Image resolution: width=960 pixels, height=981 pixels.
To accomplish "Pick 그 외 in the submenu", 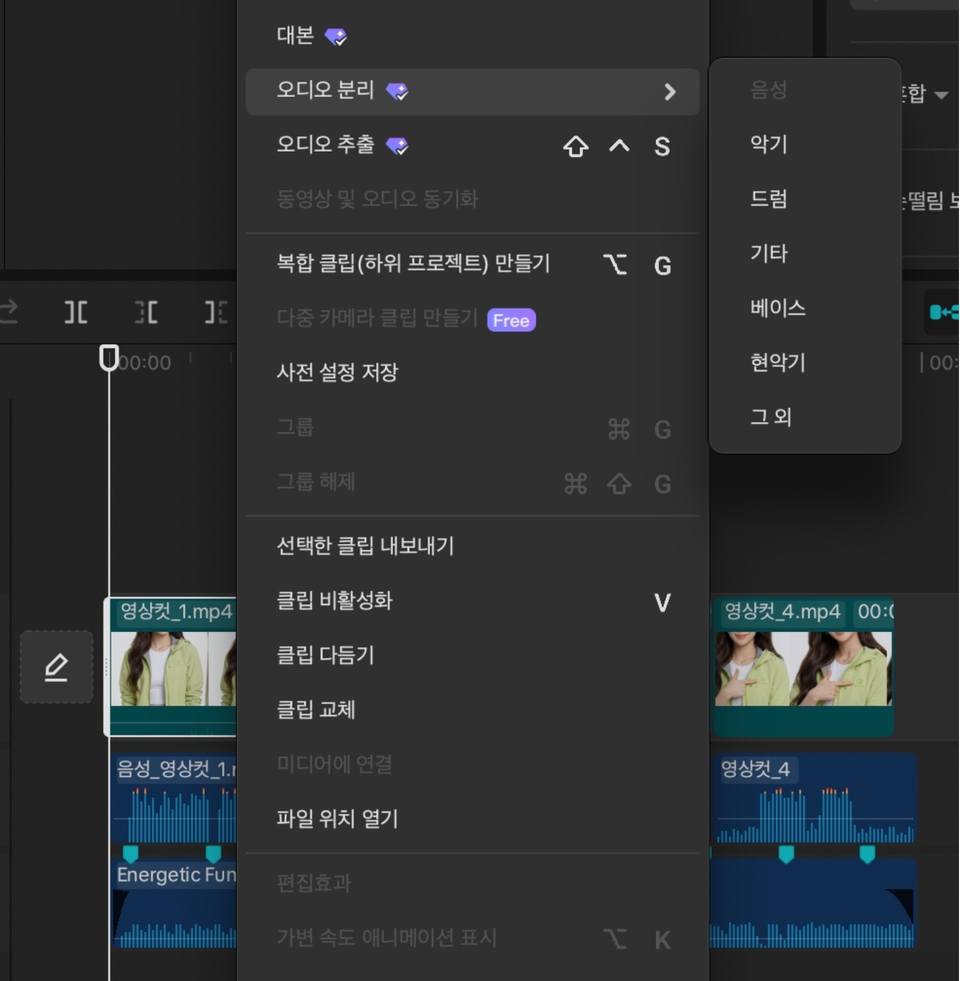I will 805,417.
